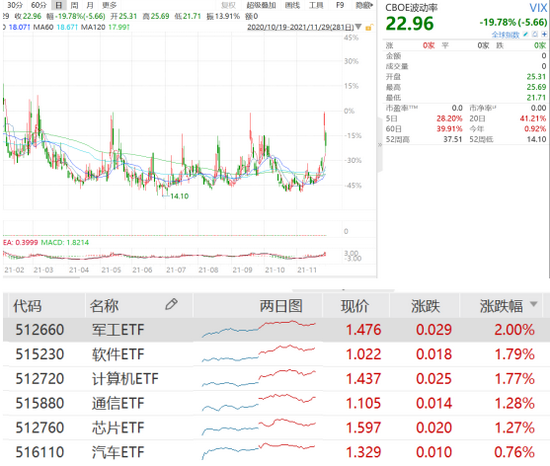Image resolution: width=550 pixels, height=466 pixels.
Task: Click the pencil icon in the 名称 column header
Action: pos(171,304)
